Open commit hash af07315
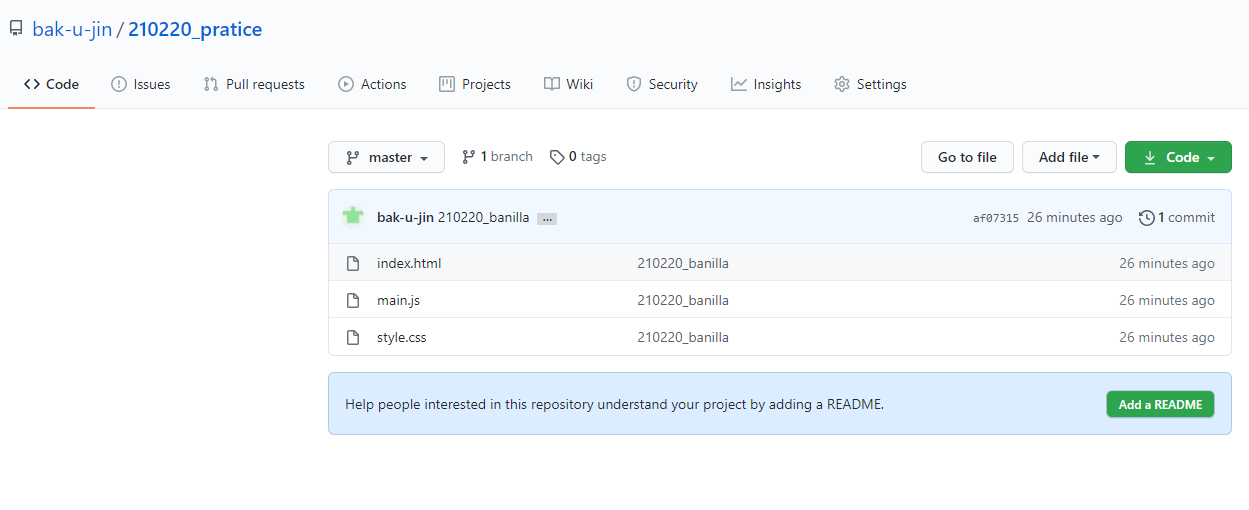The height and width of the screenshot is (510, 1249). pyautogui.click(x=996, y=218)
